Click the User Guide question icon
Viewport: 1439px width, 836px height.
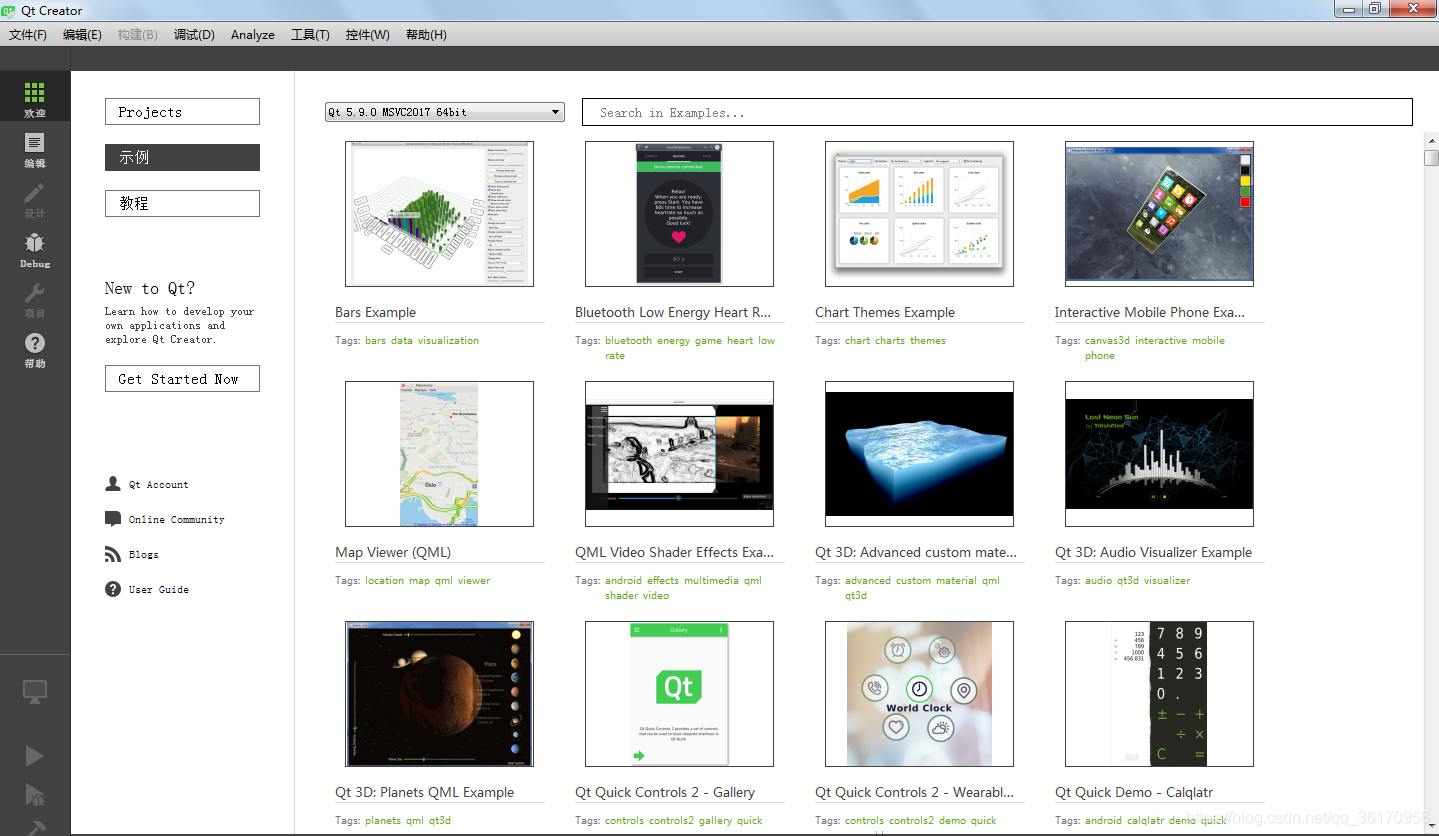113,589
